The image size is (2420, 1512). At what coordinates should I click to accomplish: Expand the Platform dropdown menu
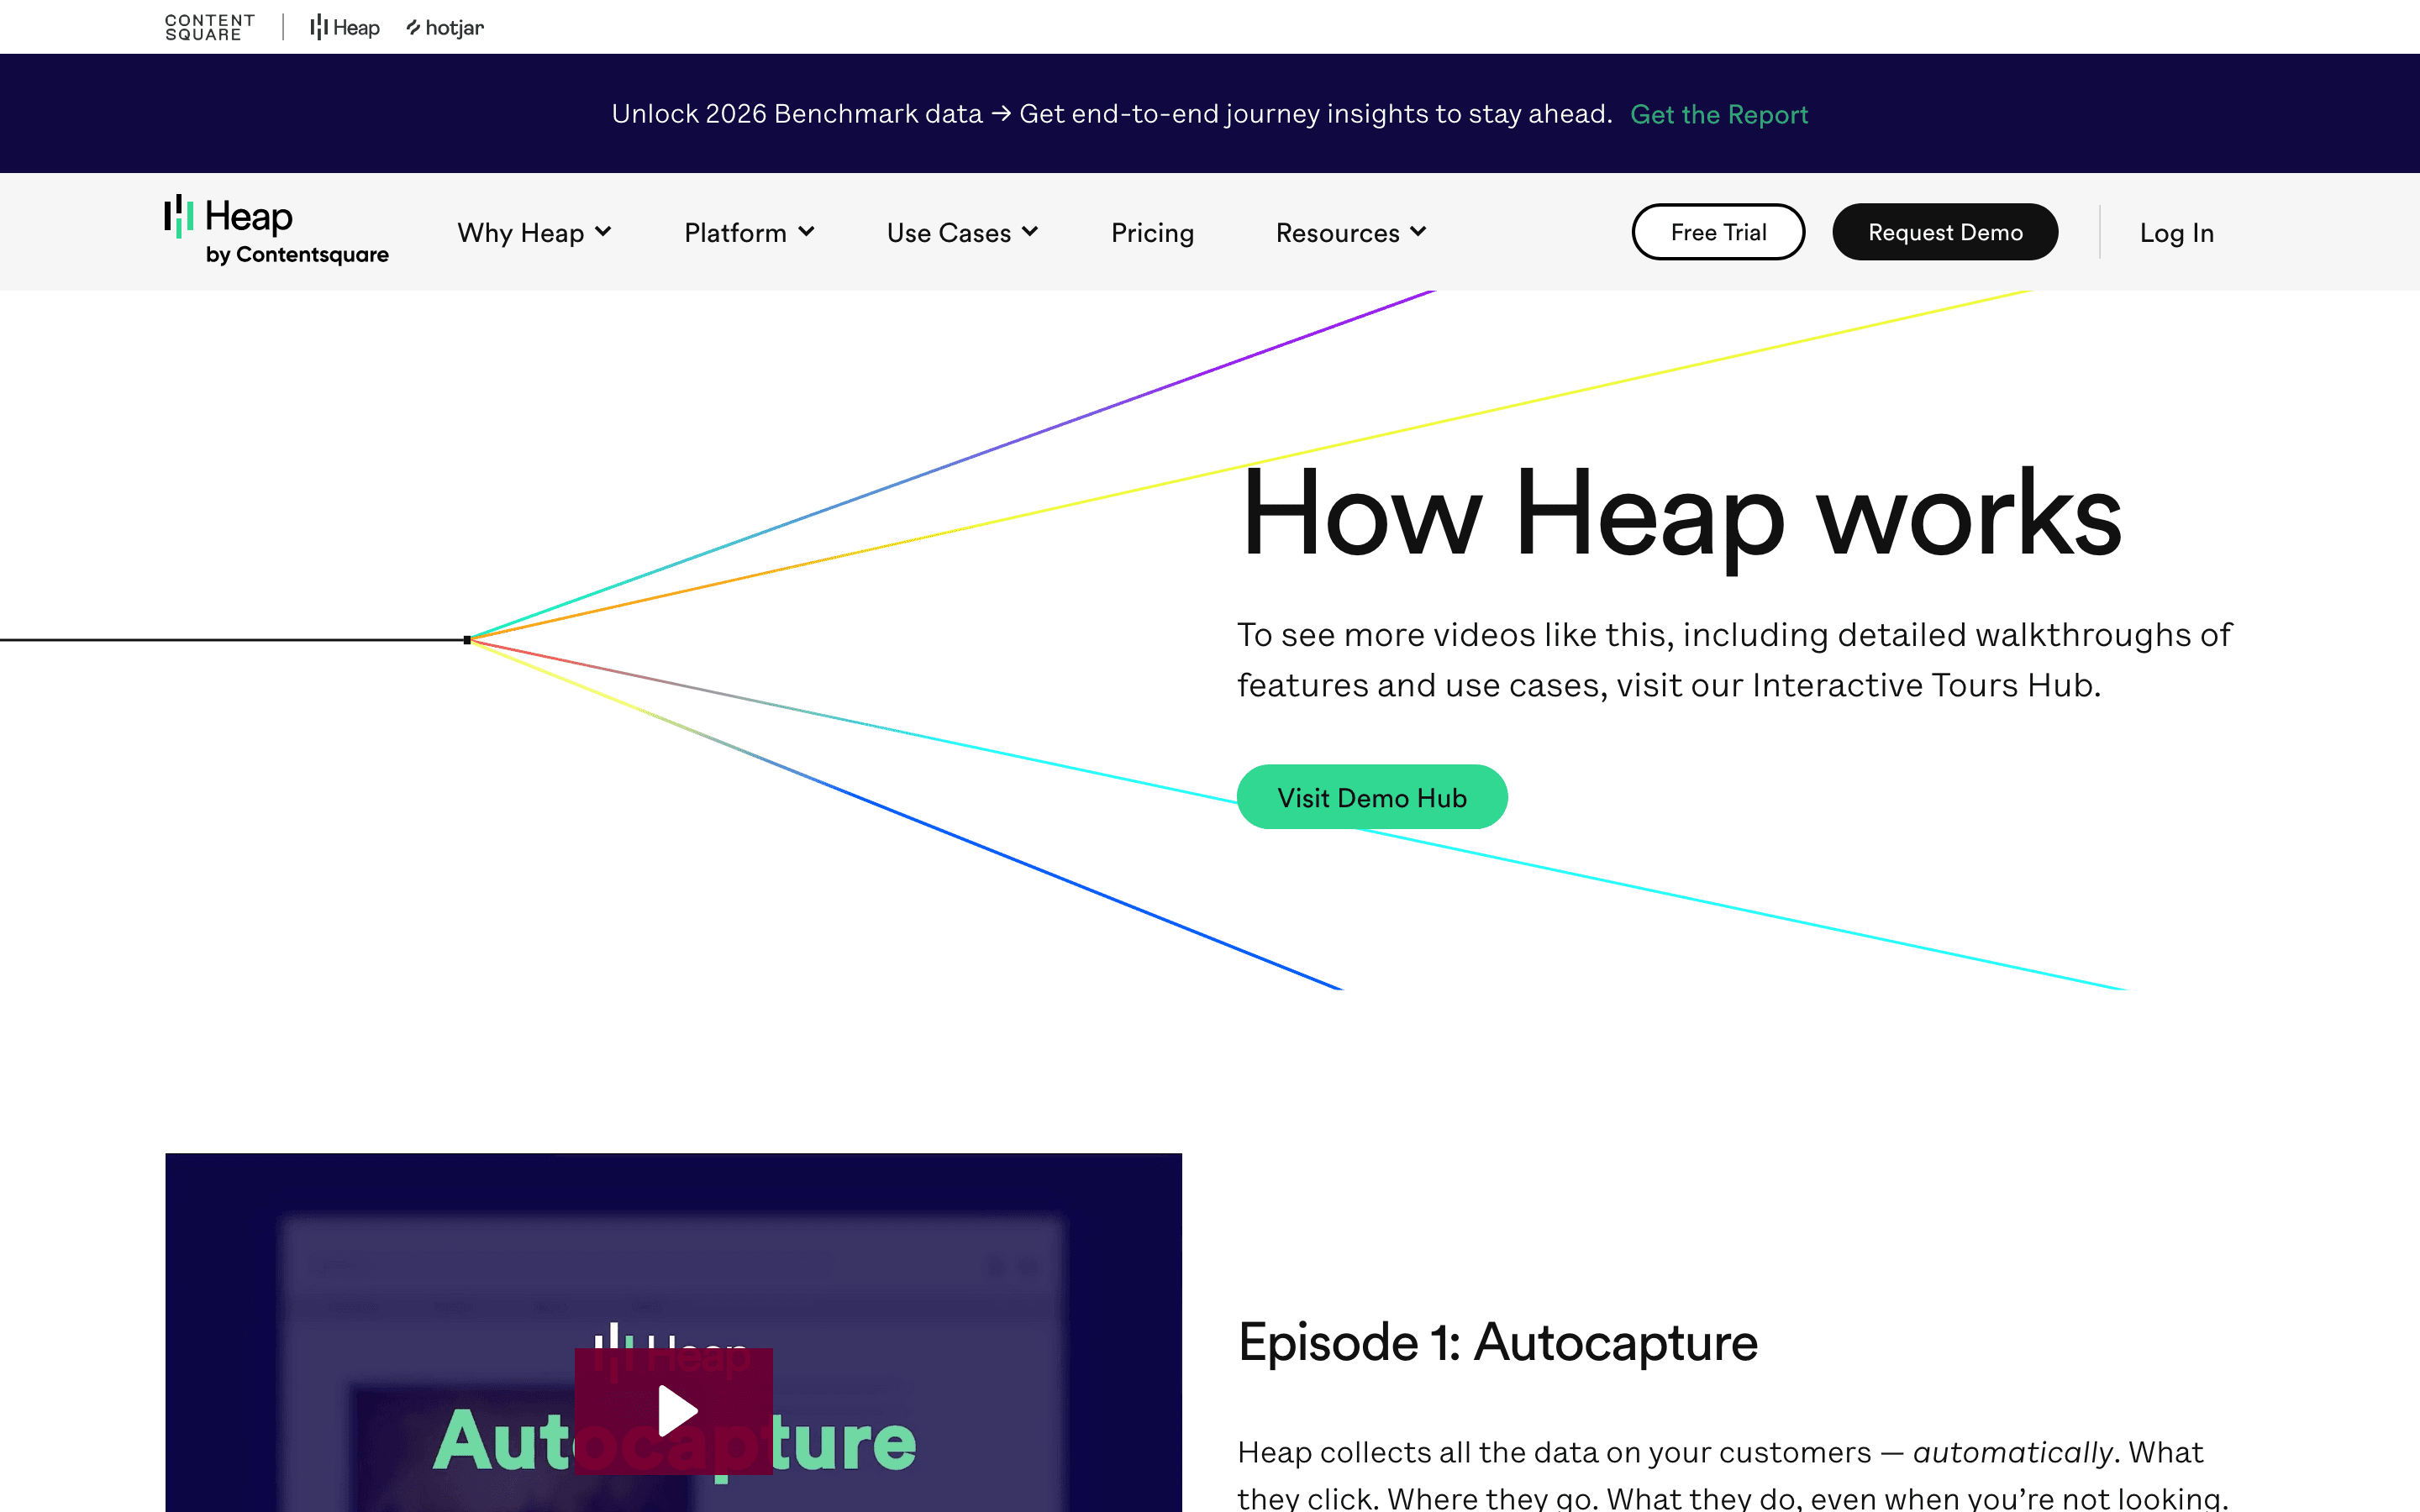click(749, 233)
